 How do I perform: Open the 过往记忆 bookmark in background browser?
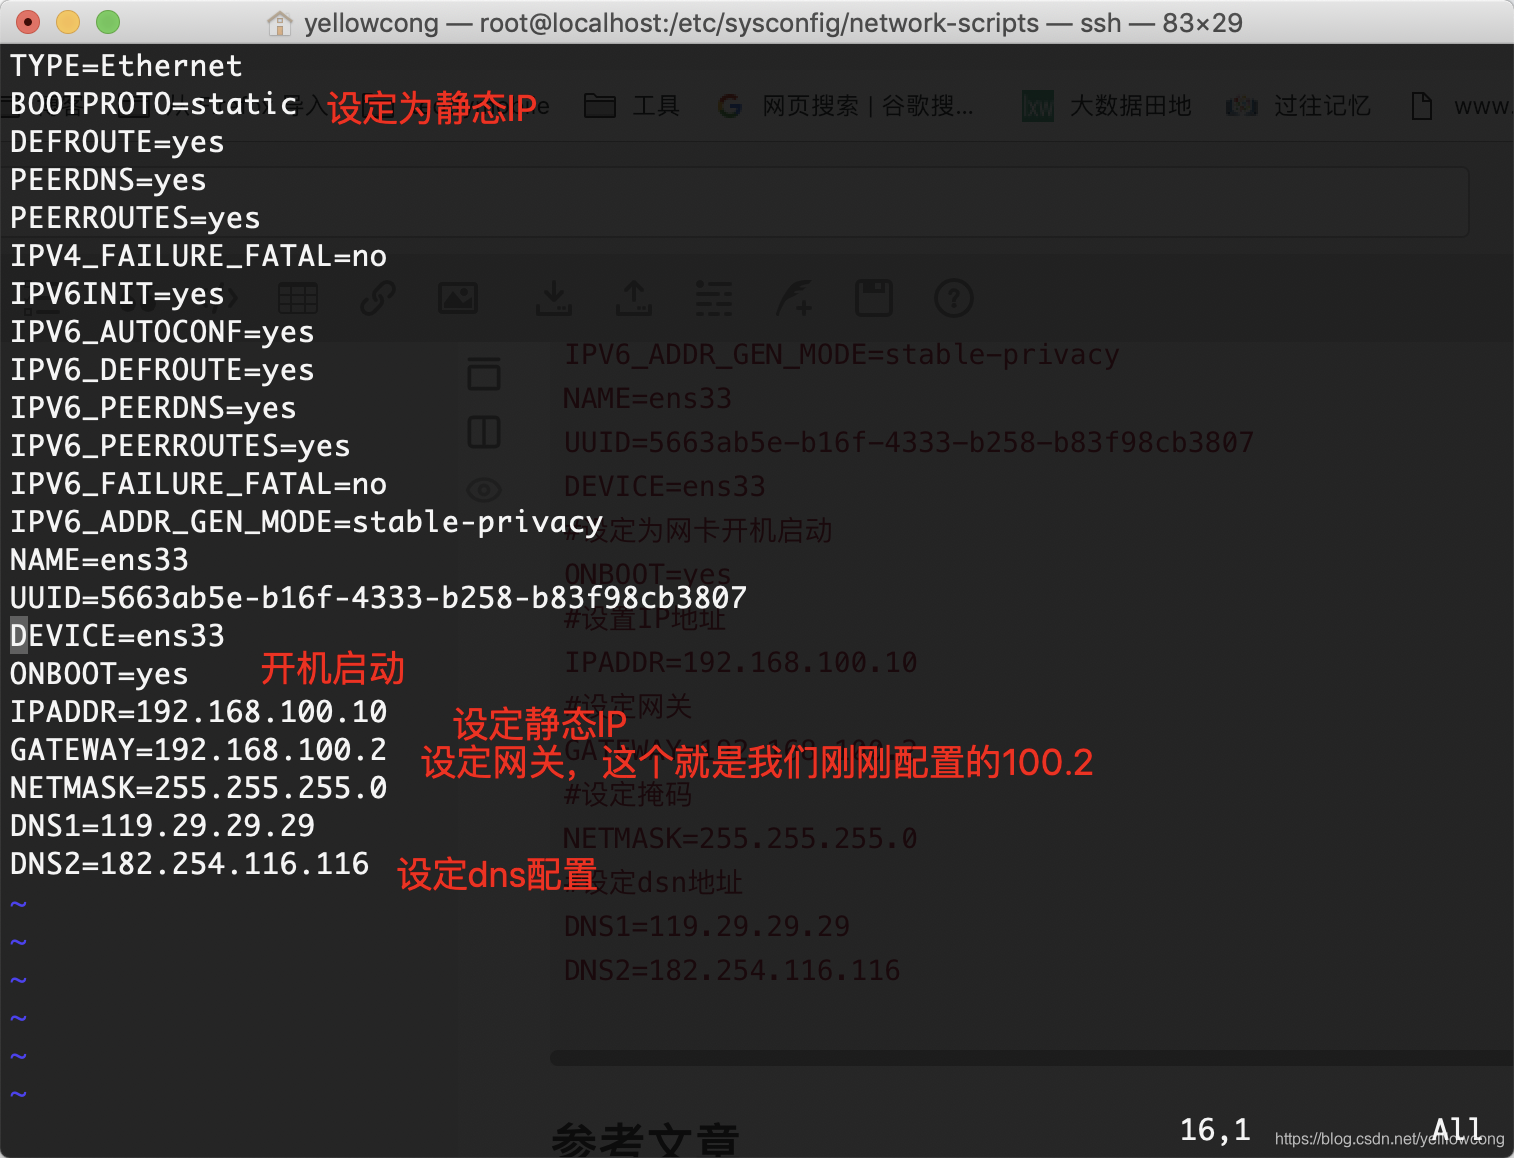(1299, 106)
